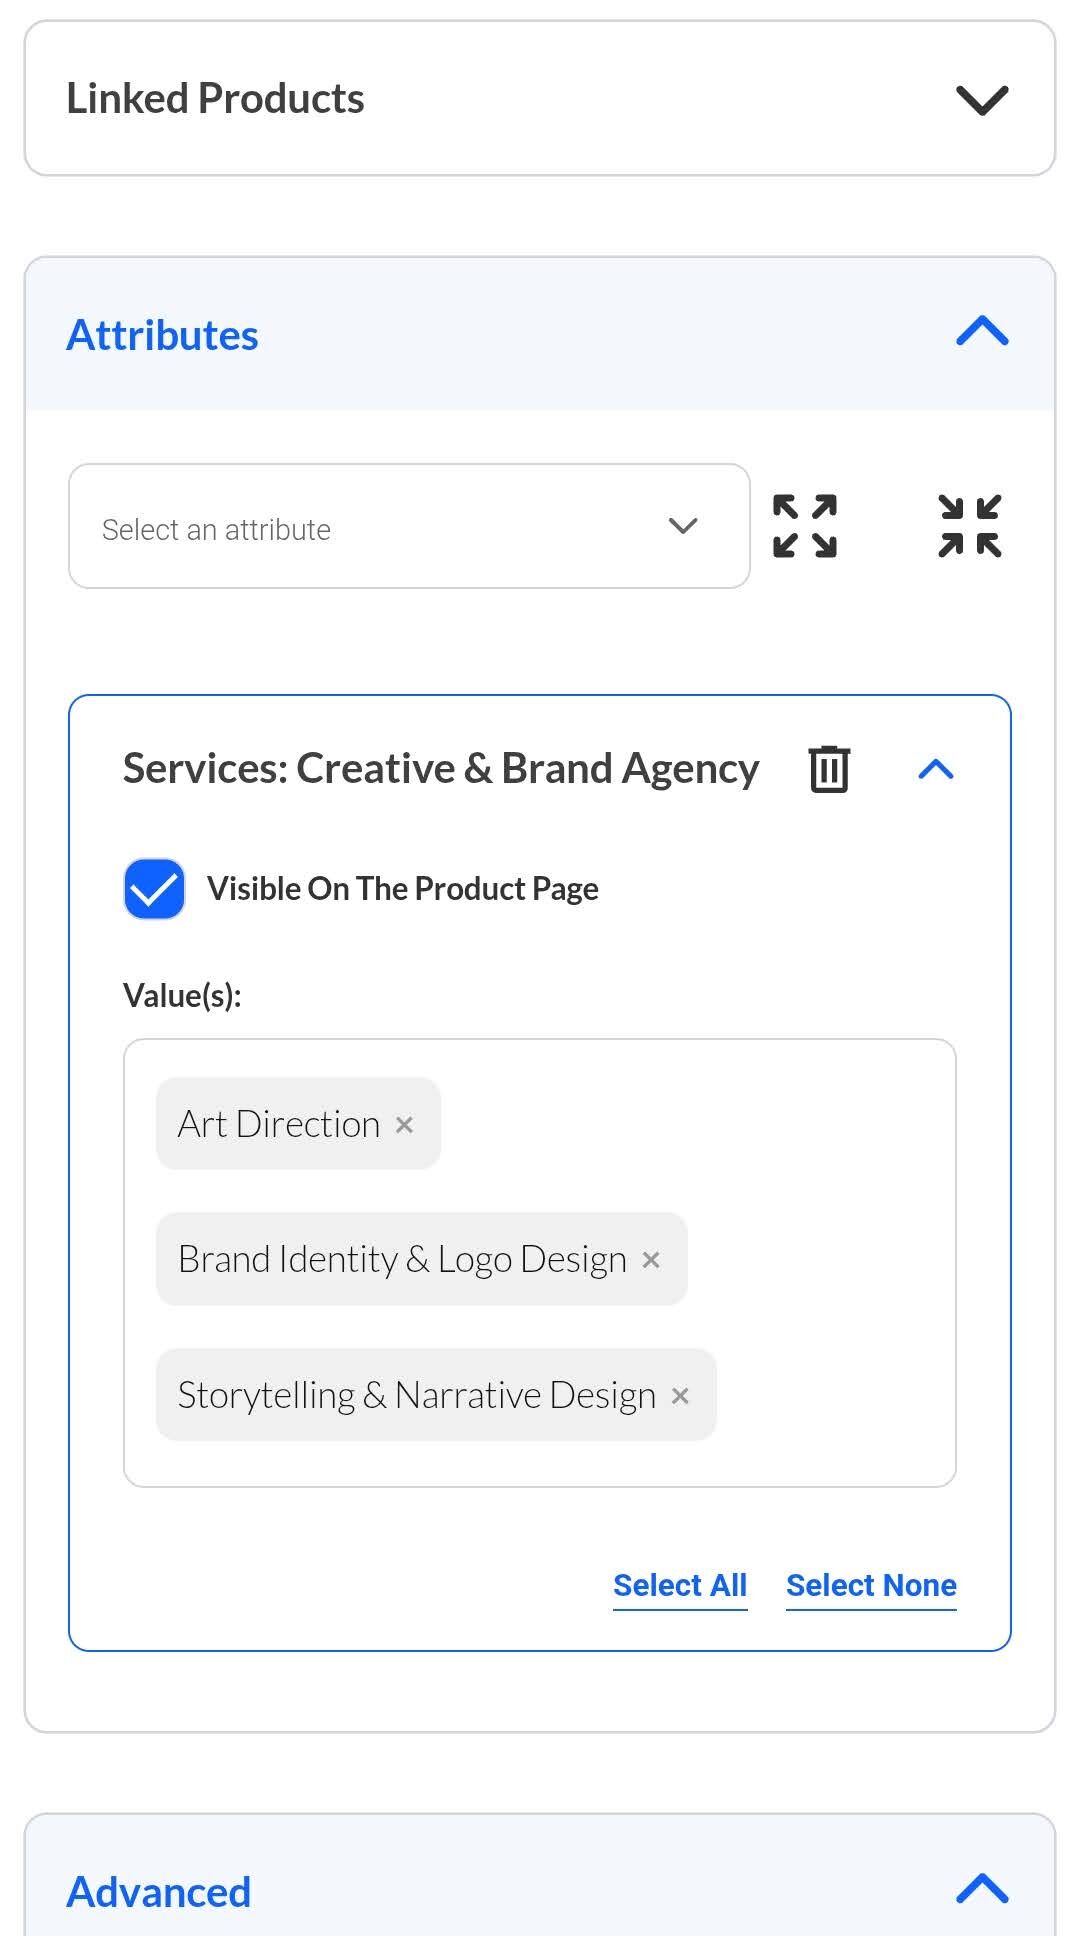
Task: Expand the Linked Products section
Action: pos(982,99)
